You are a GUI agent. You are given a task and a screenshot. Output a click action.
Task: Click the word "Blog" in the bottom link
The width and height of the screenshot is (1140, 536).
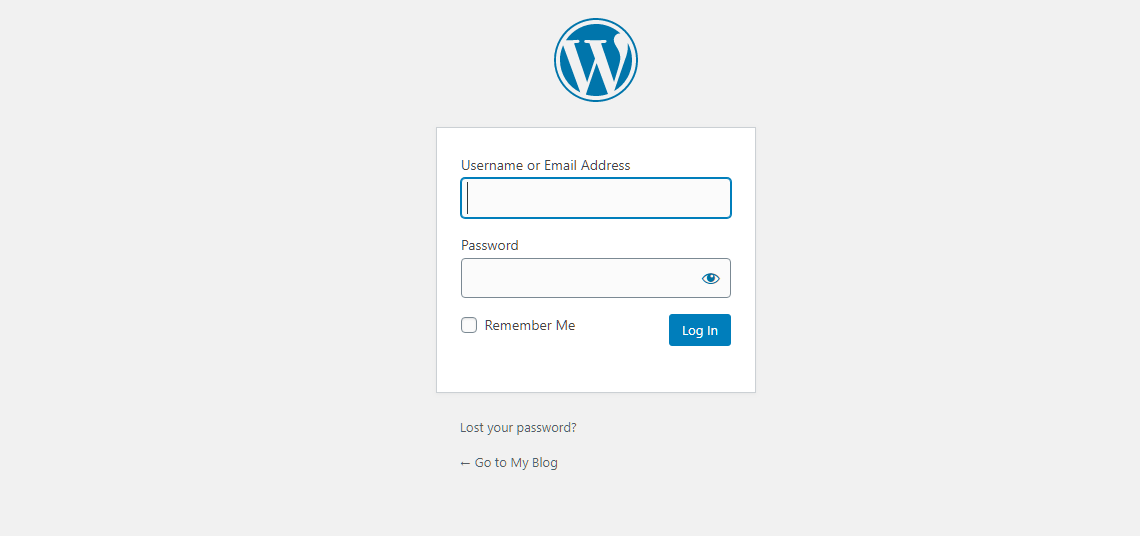(x=545, y=462)
